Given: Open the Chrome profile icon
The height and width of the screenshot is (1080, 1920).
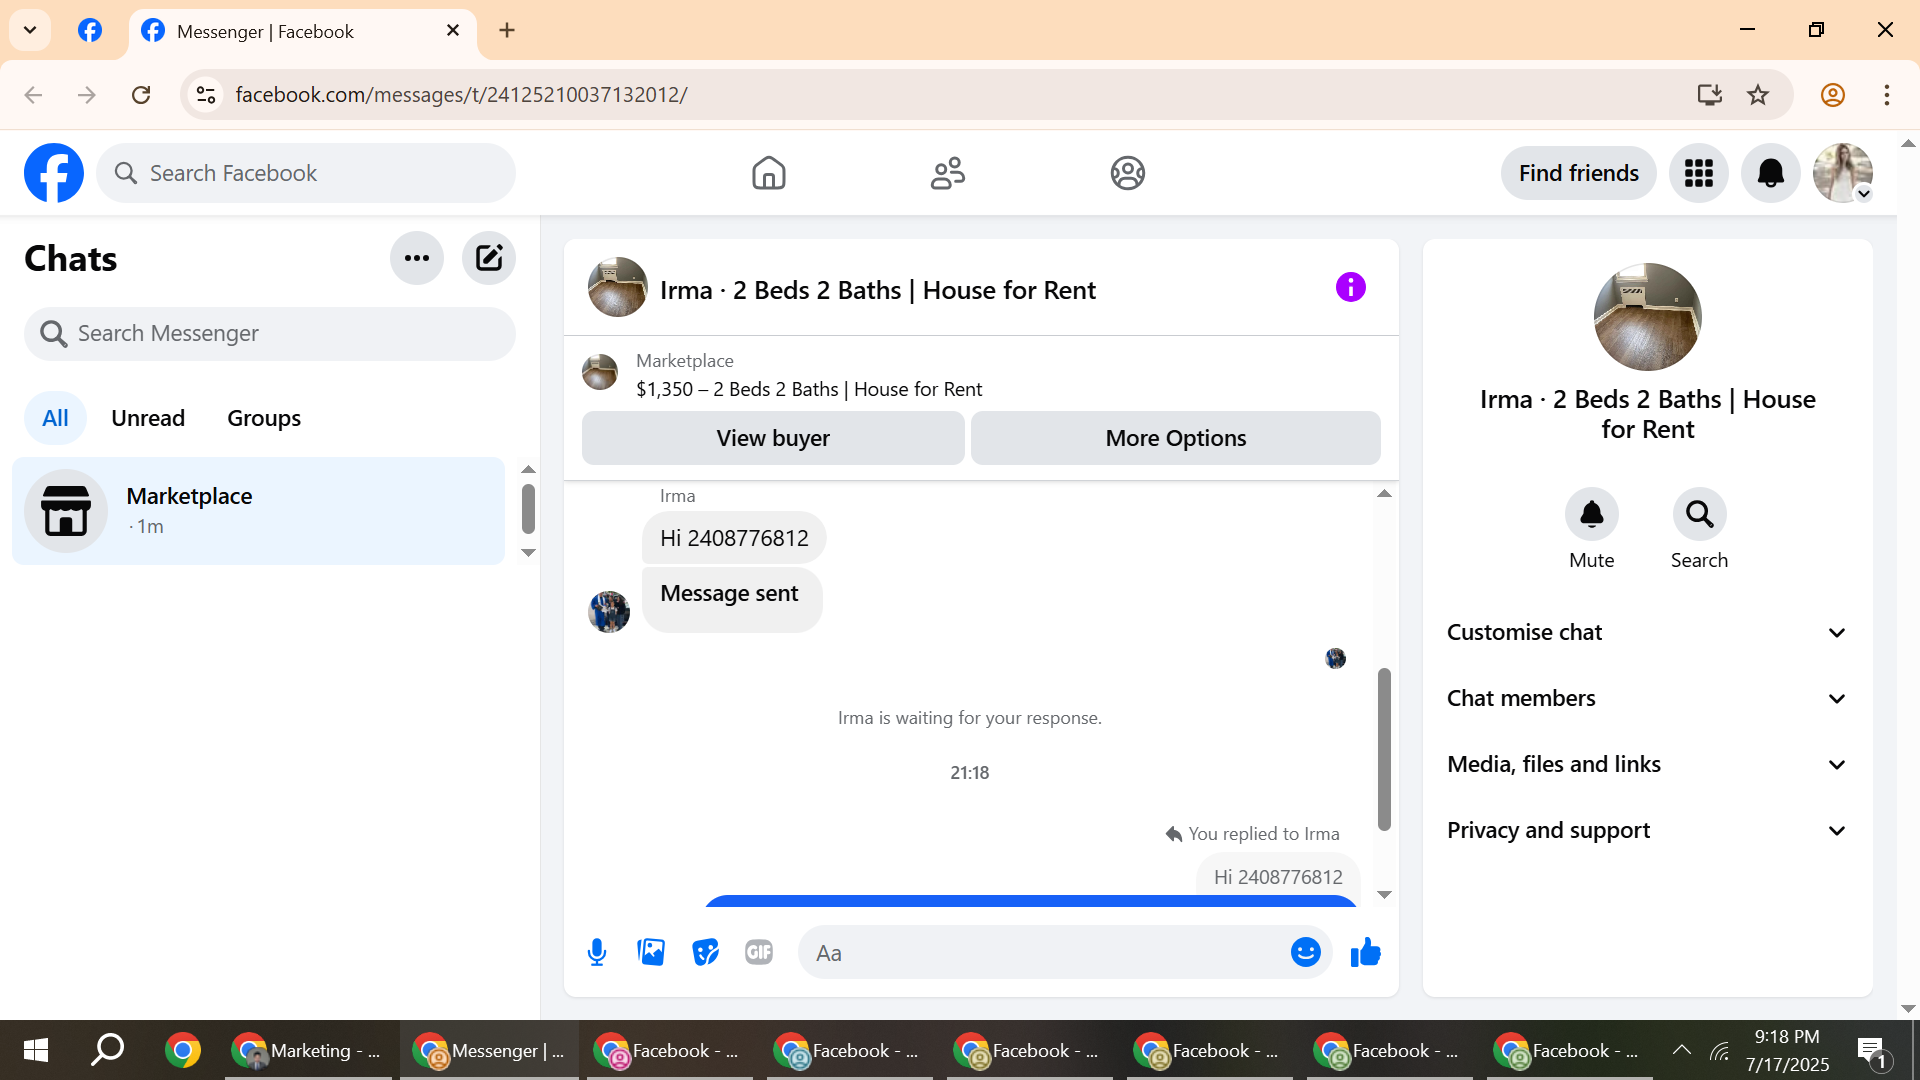Looking at the screenshot, I should click(1833, 95).
